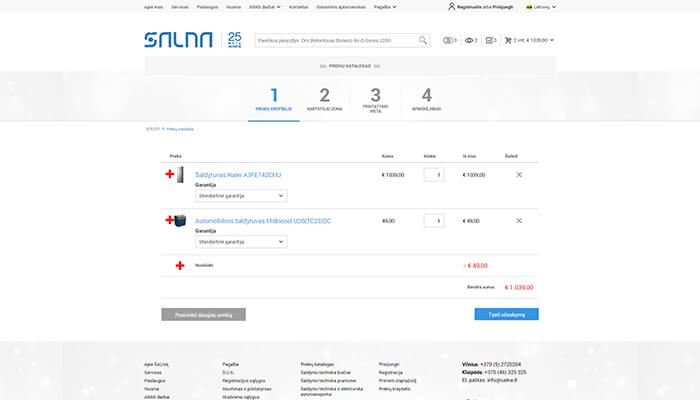
Task: Click the blue continue order button
Action: [x=506, y=314]
